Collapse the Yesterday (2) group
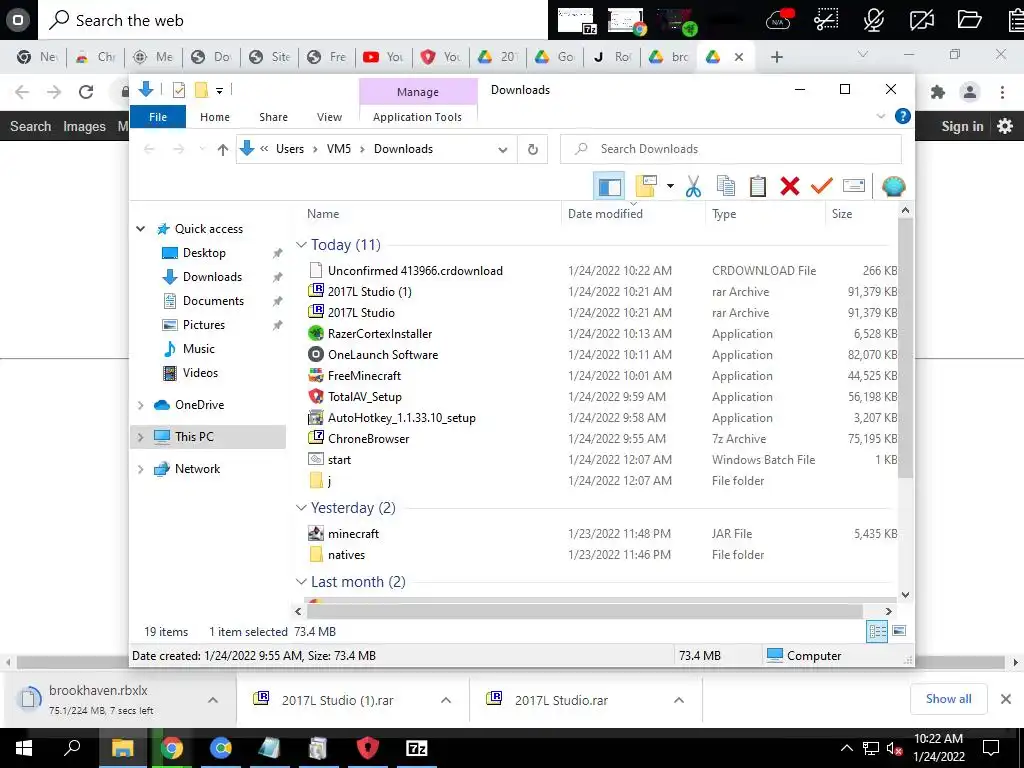This screenshot has height=768, width=1024. 301,508
